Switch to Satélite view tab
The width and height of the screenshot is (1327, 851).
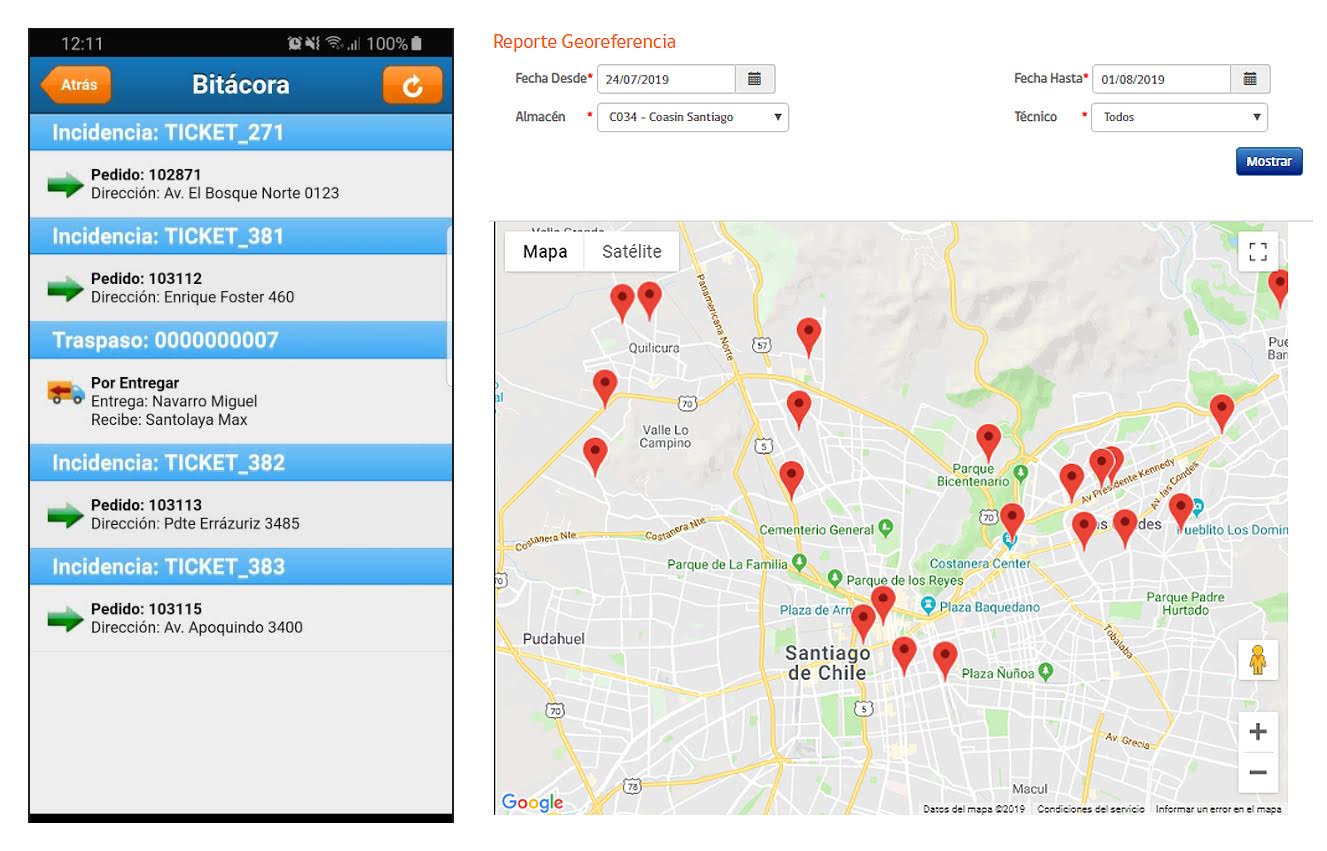pyautogui.click(x=632, y=252)
